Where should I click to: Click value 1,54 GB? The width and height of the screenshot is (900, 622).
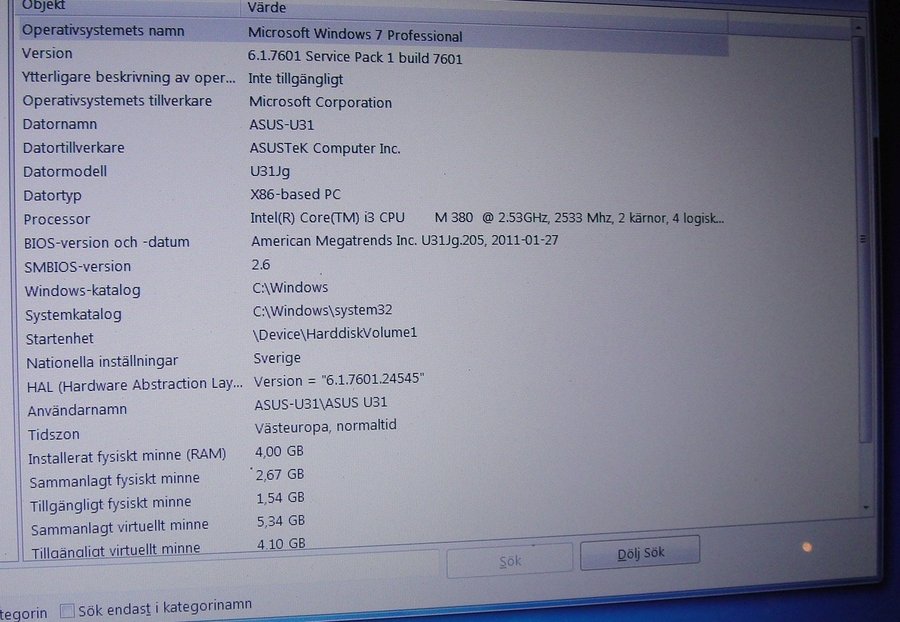point(281,497)
